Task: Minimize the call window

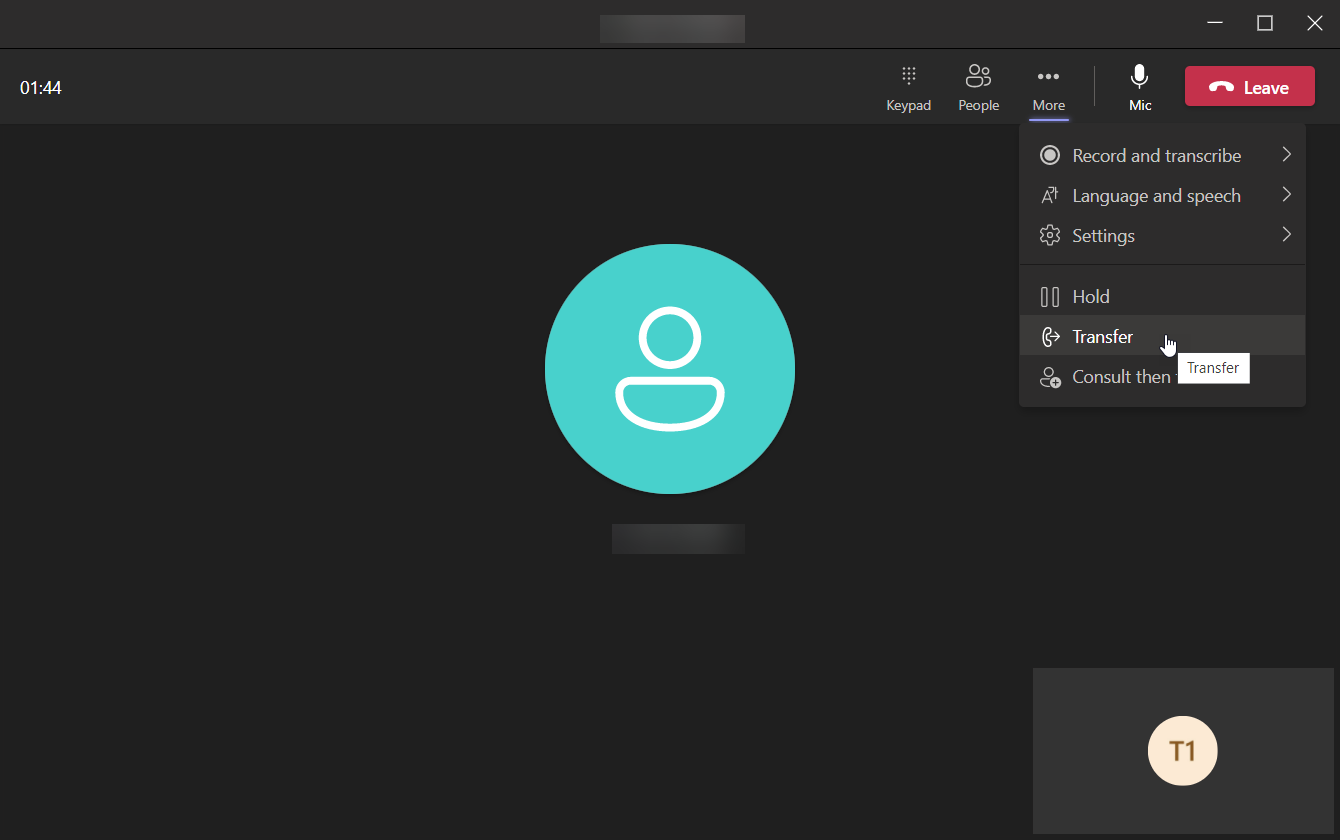Action: click(x=1215, y=23)
